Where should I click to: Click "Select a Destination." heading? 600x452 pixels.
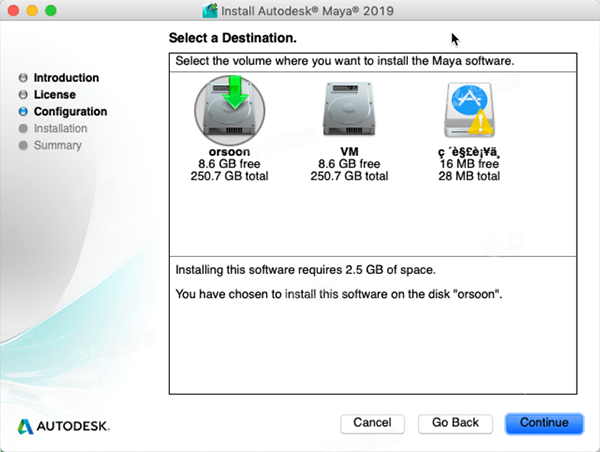pos(233,38)
